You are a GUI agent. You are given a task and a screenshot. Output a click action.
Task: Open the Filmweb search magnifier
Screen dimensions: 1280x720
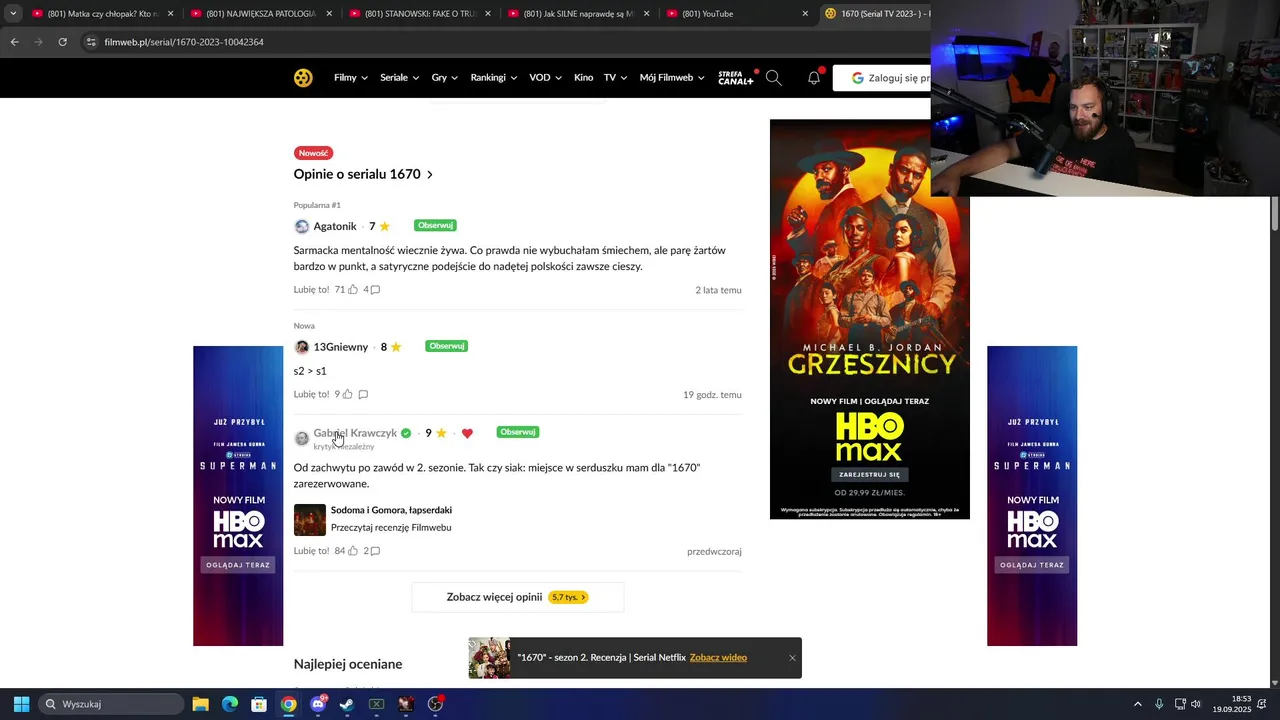coord(773,78)
